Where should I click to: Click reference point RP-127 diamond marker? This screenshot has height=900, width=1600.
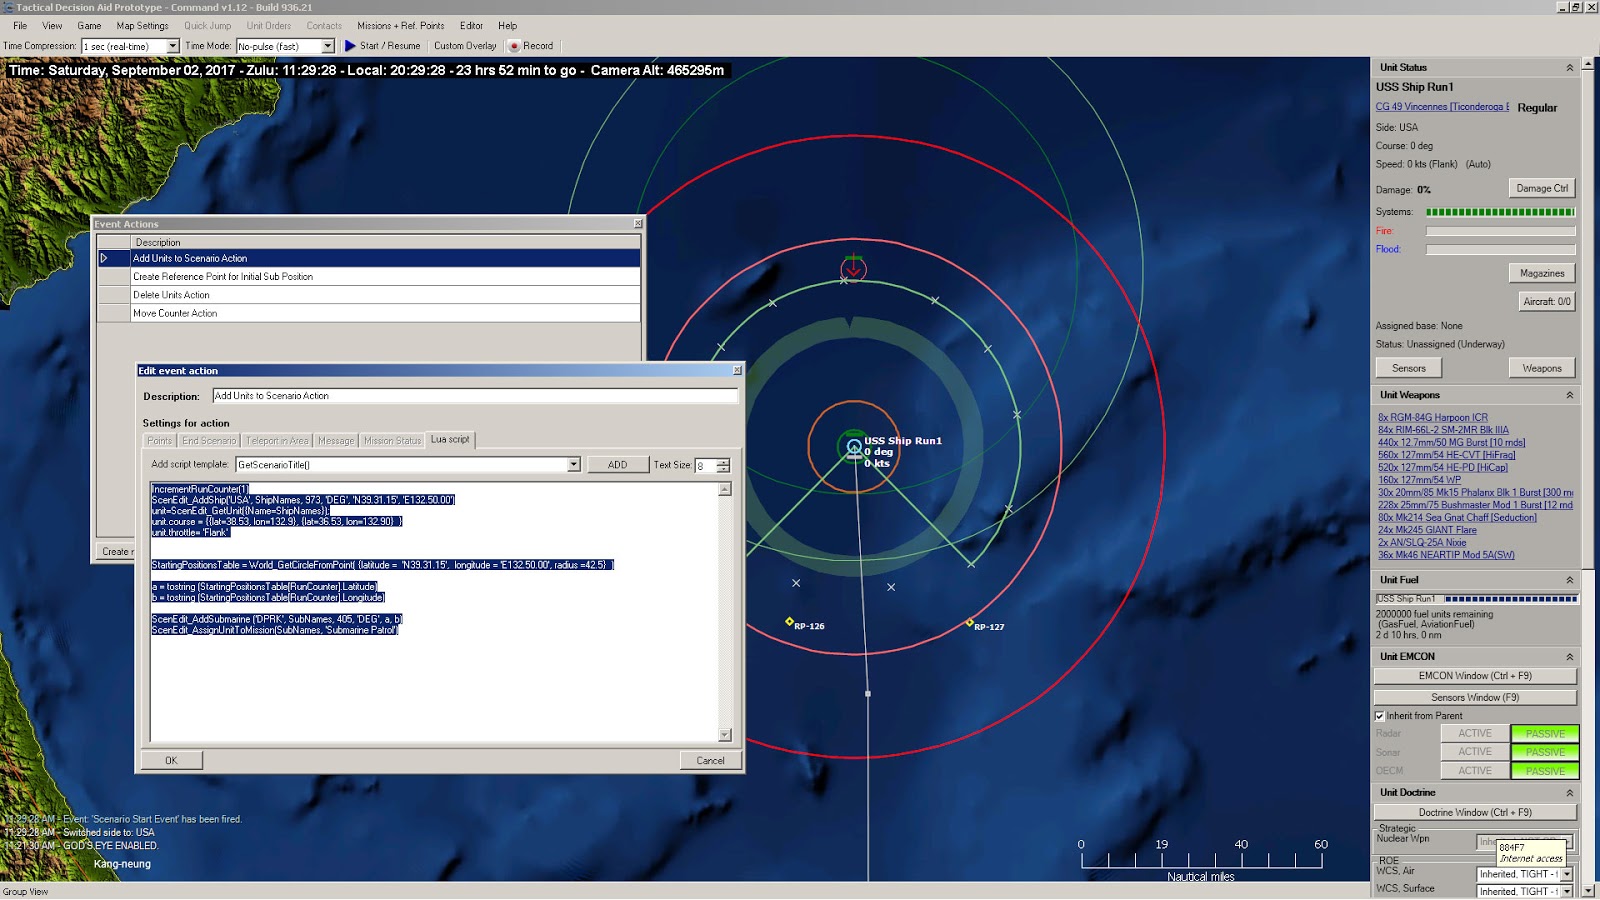click(x=969, y=623)
